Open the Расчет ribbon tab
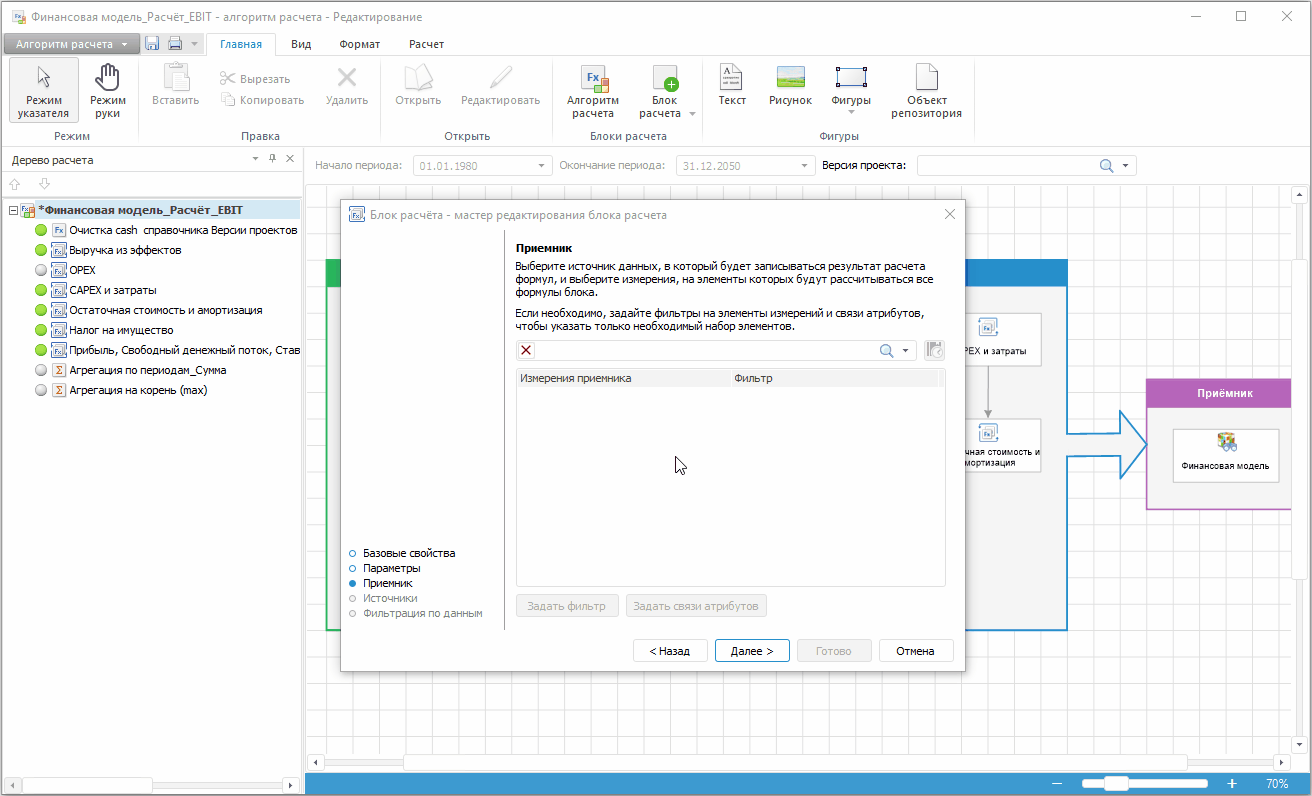This screenshot has width=1312, height=796. point(426,44)
